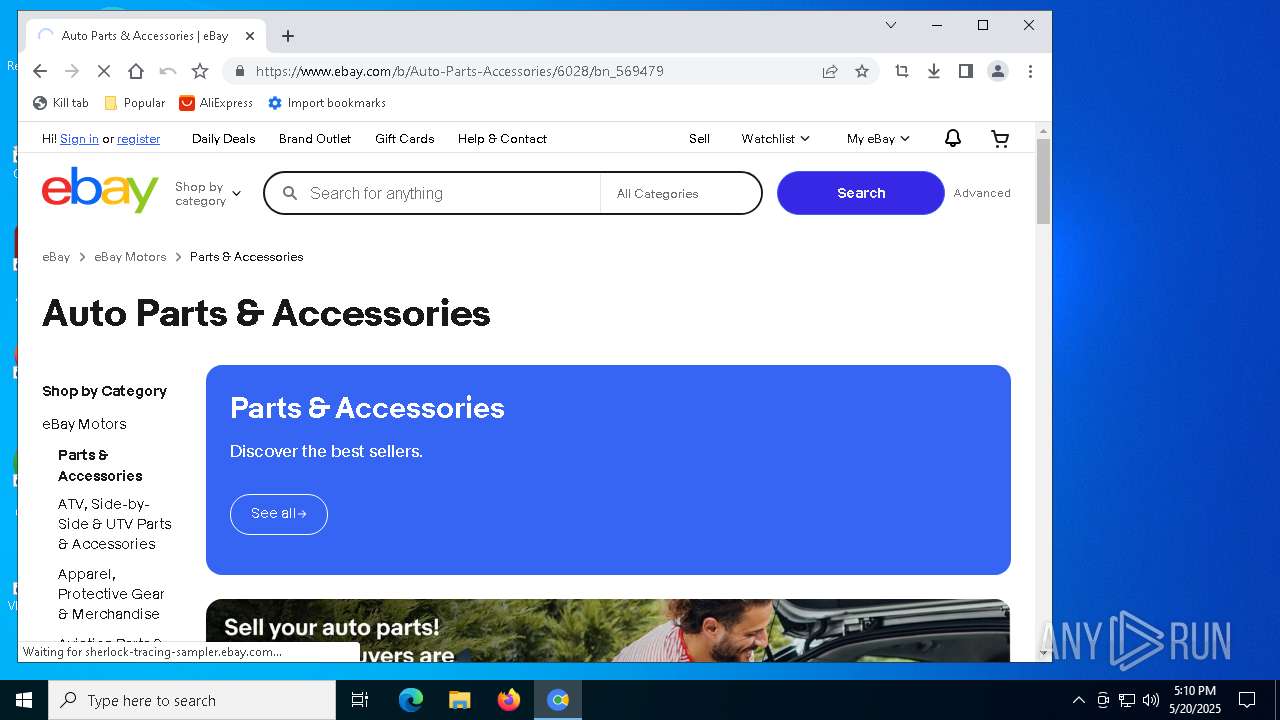Open the taskbar clock and date
This screenshot has height=720, width=1280.
(1195, 700)
